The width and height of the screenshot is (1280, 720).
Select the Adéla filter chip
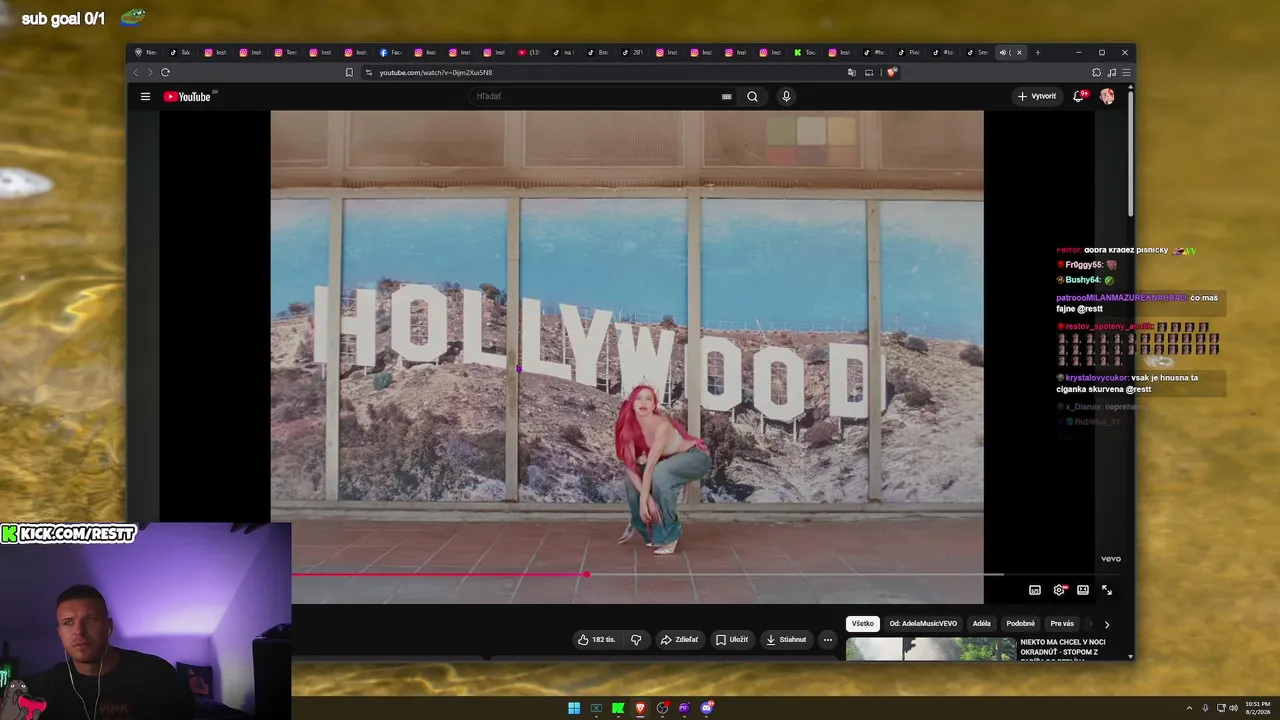982,624
